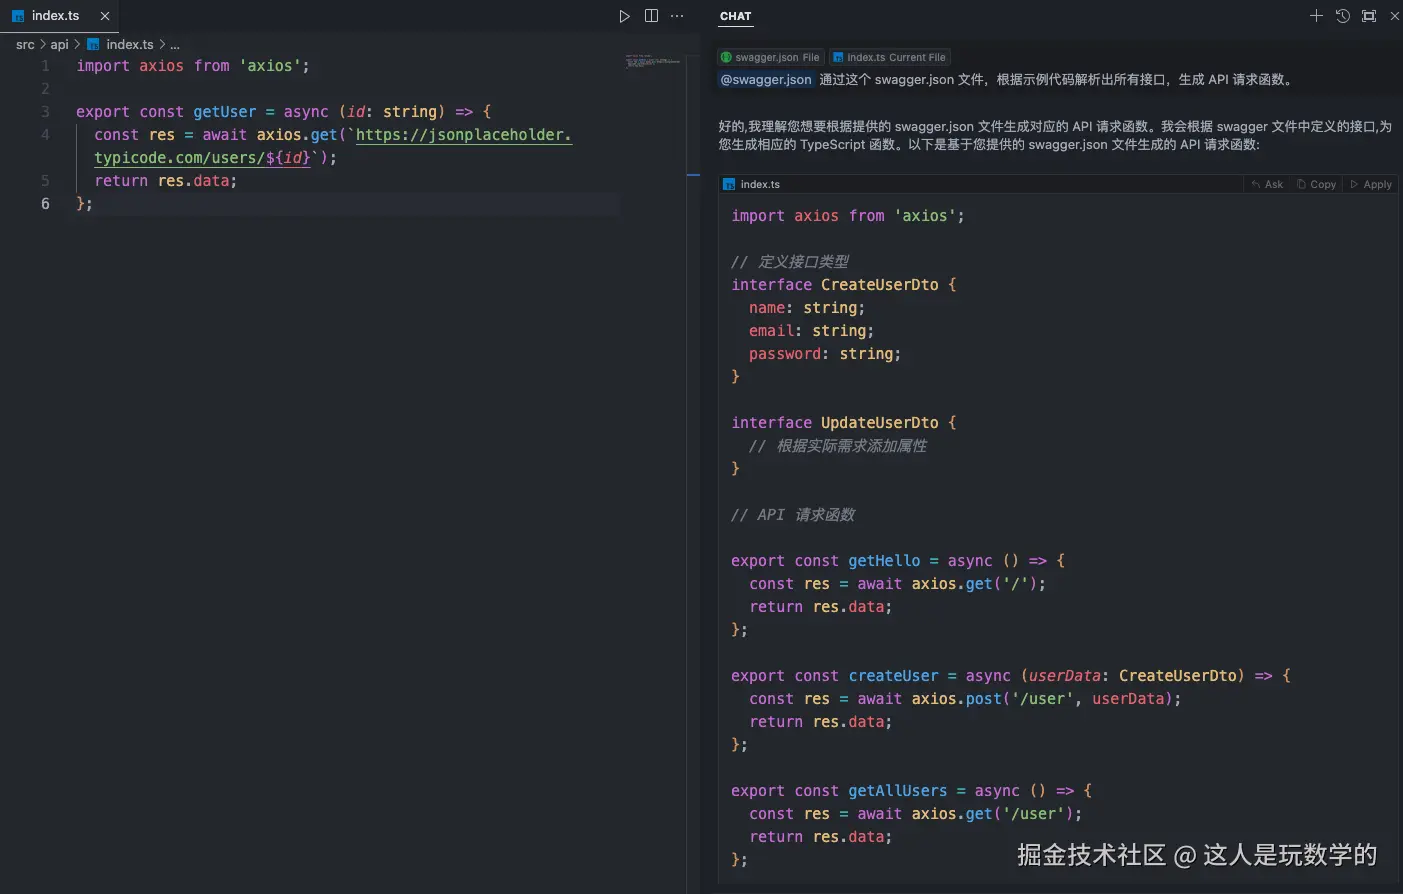Open the jsonplaceholder URL in editor
Image resolution: width=1403 pixels, height=894 pixels.
(x=463, y=135)
